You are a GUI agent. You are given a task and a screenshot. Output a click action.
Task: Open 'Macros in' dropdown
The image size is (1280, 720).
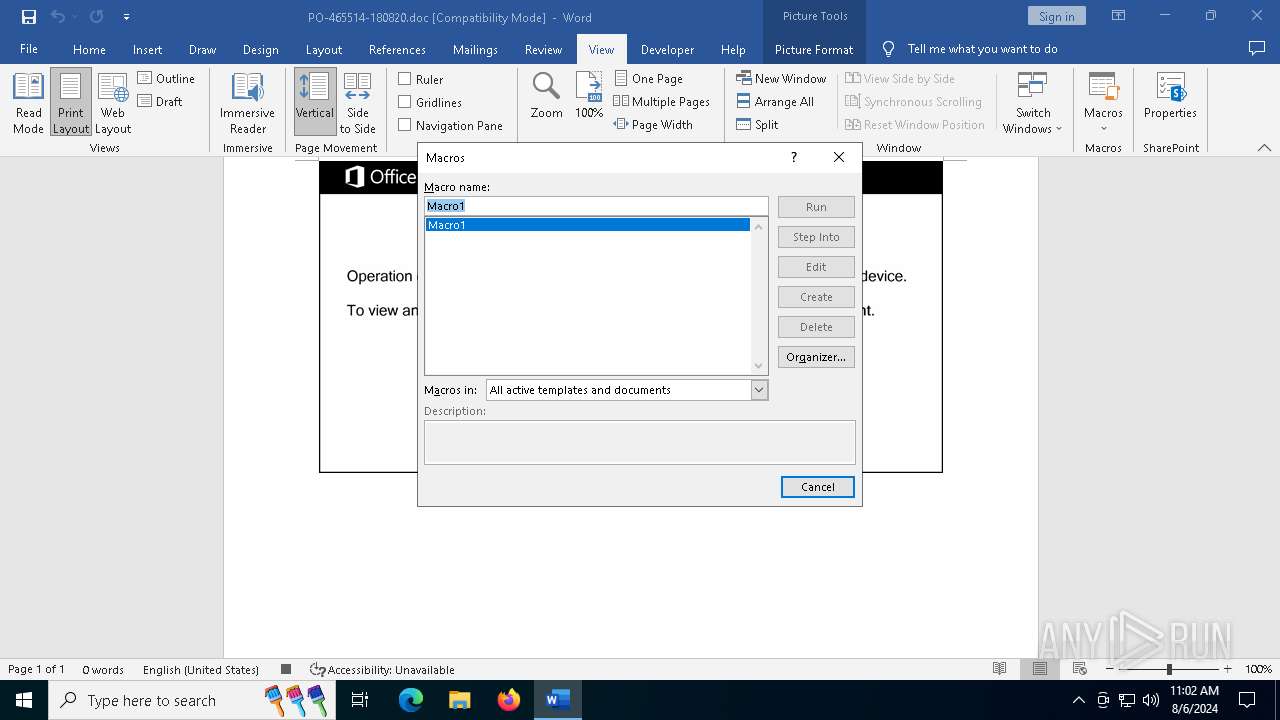759,390
